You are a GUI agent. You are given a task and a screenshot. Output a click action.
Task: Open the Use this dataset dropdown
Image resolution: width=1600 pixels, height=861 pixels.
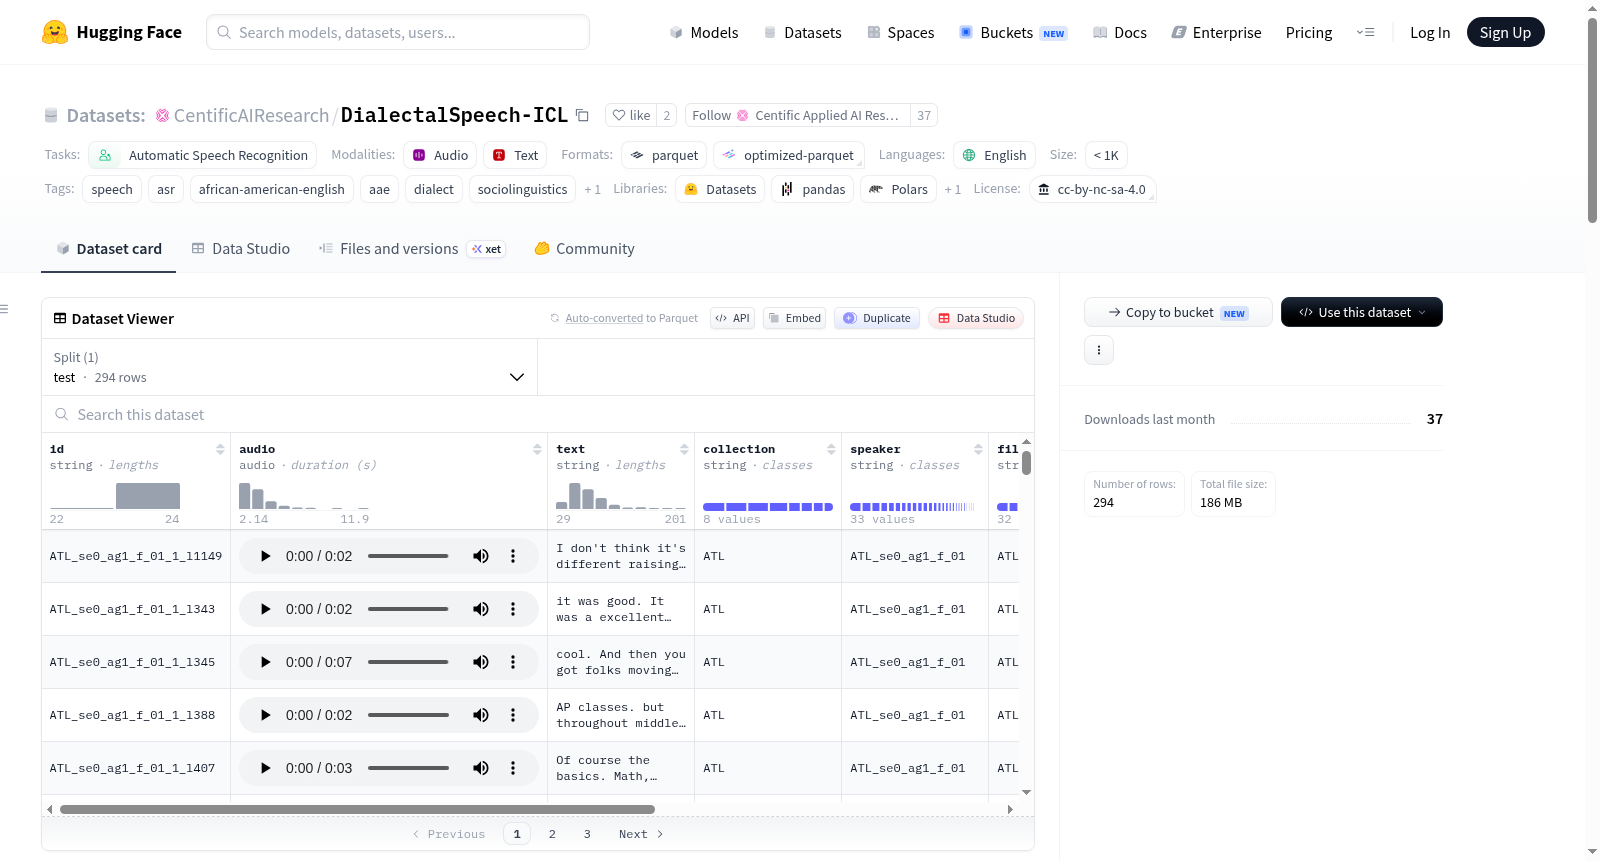1361,312
